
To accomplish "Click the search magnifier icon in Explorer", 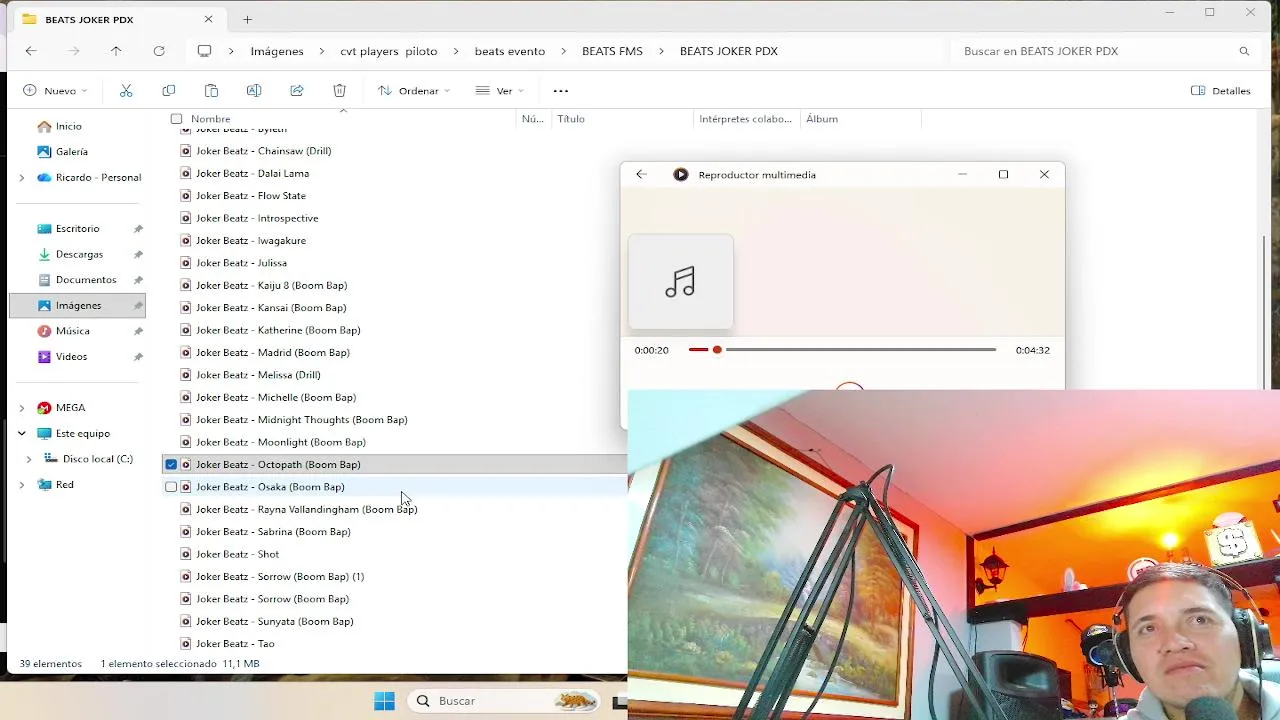I will point(1244,51).
